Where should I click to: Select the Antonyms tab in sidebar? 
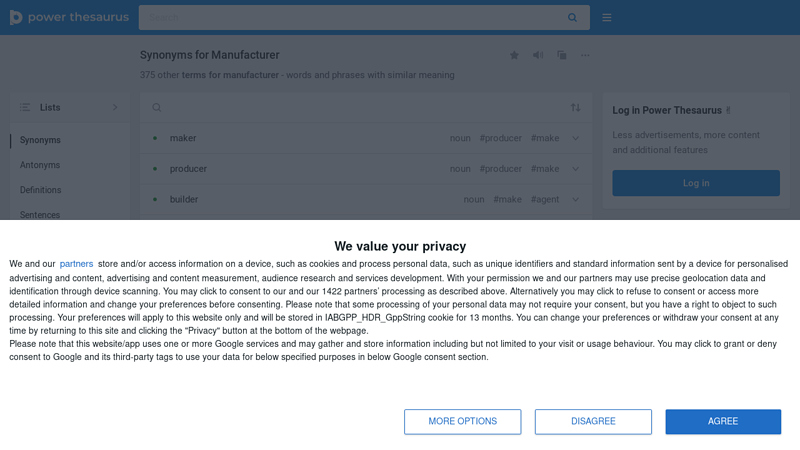tap(40, 165)
